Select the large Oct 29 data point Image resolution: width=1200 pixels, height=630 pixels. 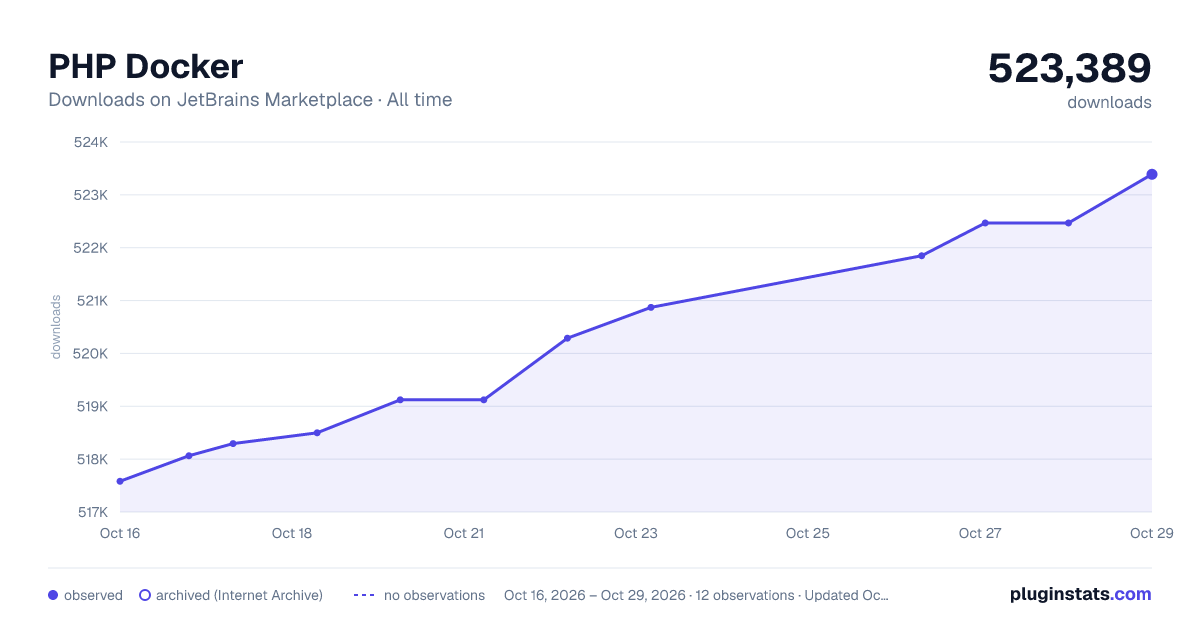pos(1152,174)
